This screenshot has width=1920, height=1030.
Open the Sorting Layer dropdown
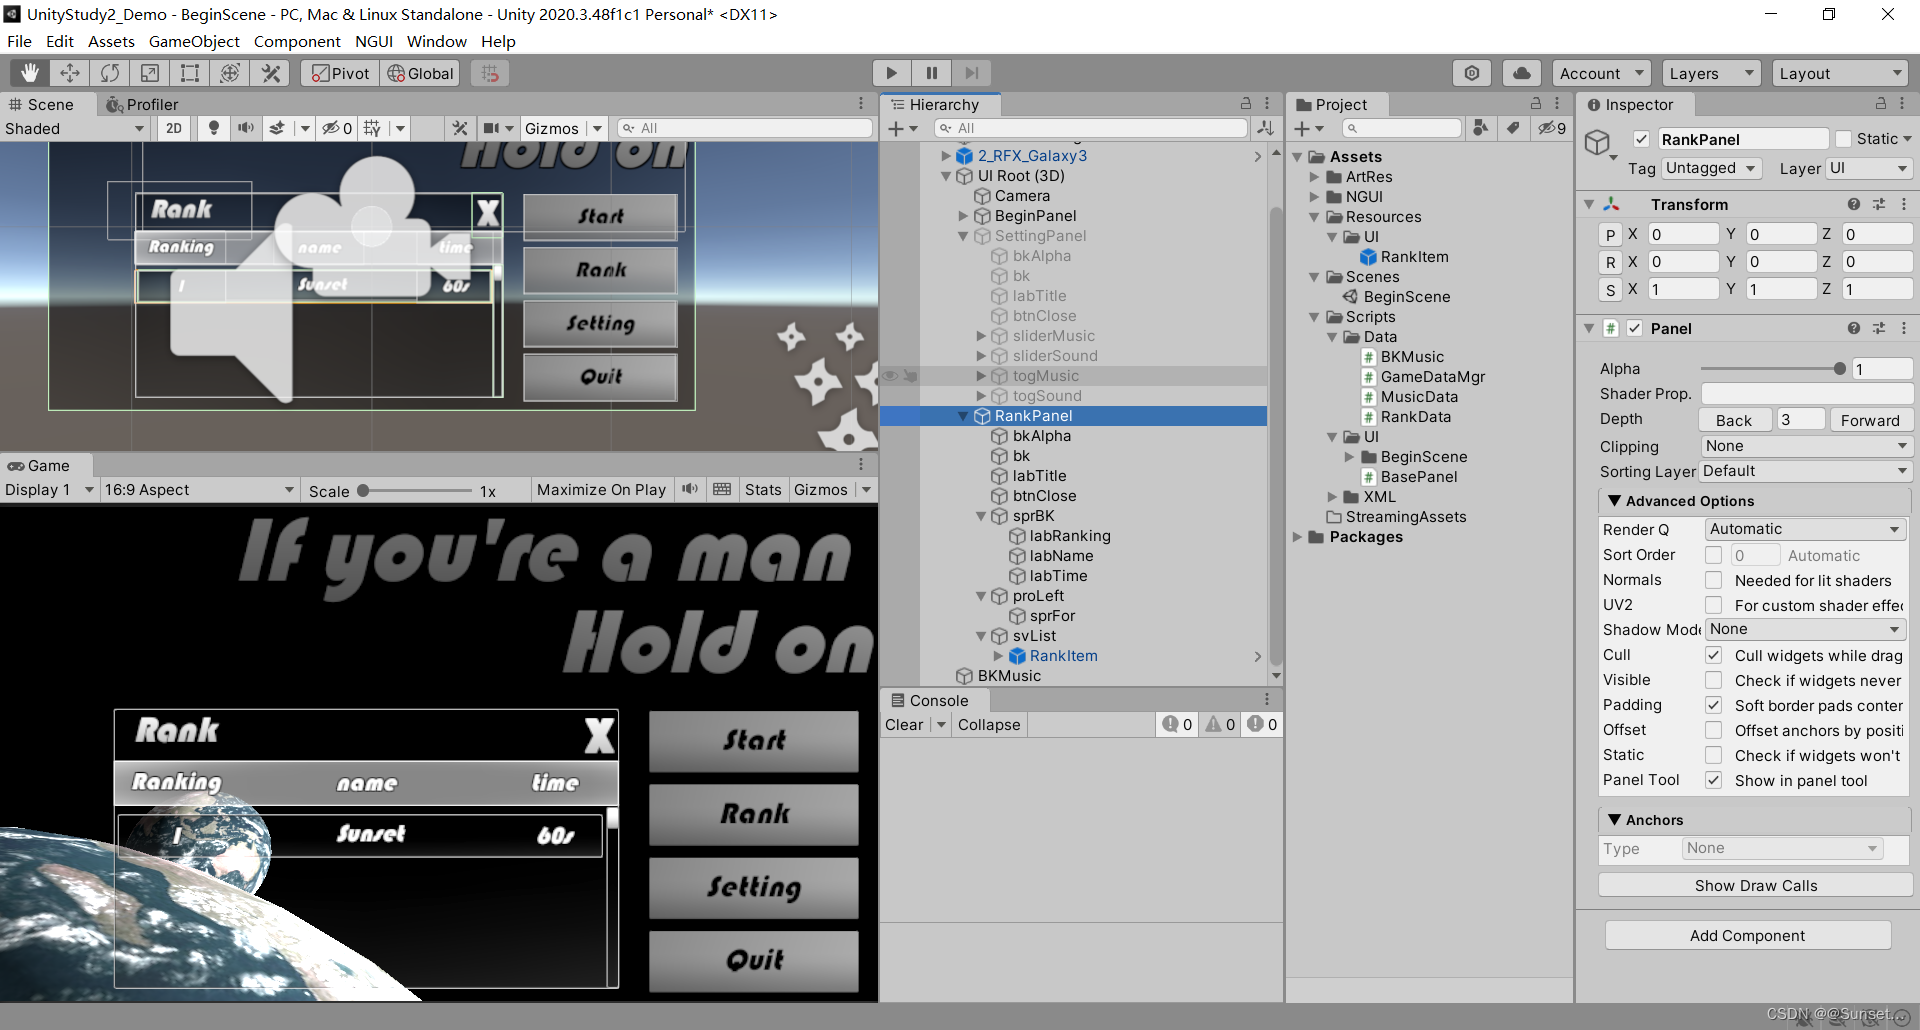[1807, 471]
